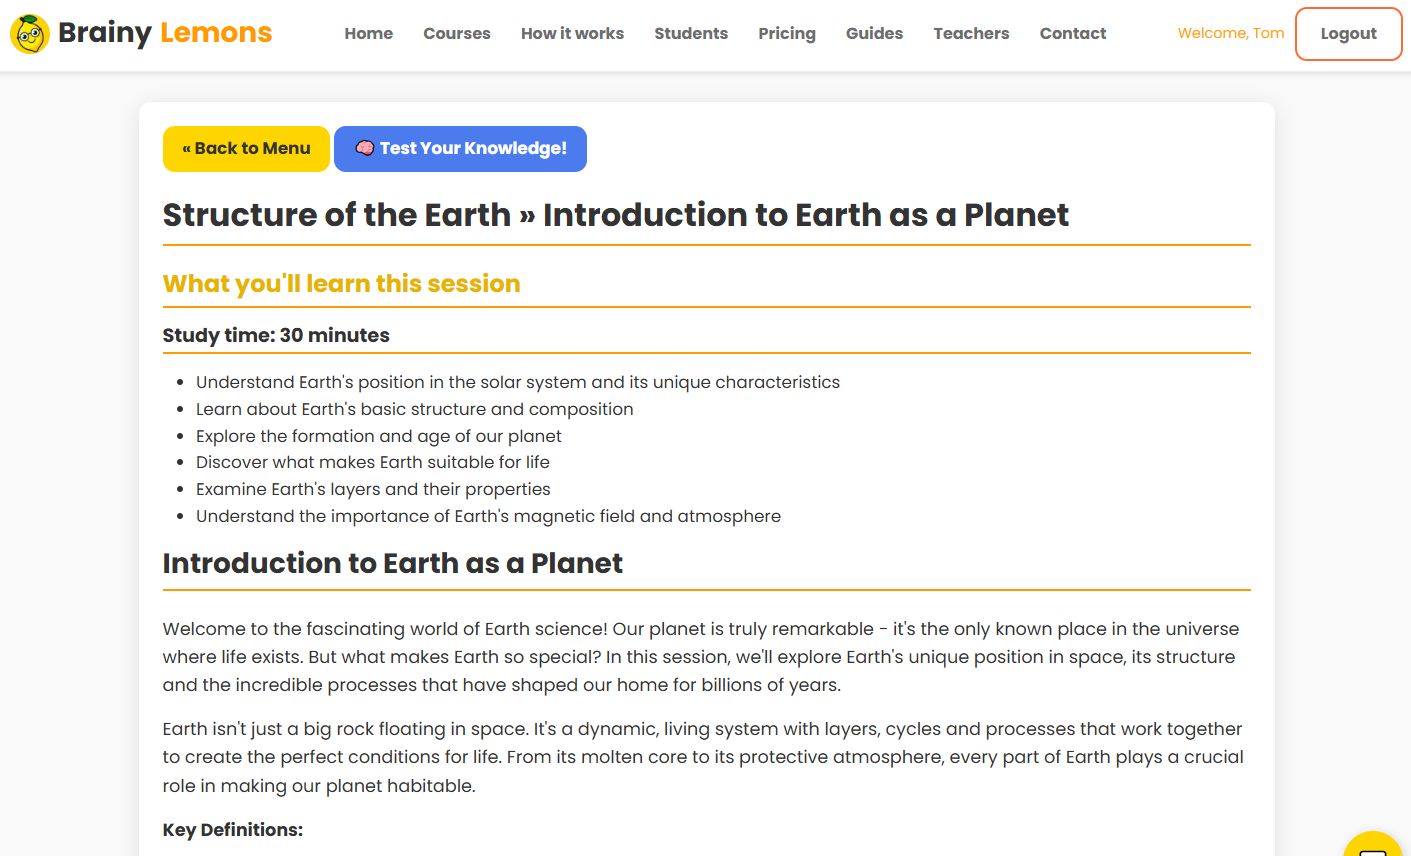Visit the Guides section
This screenshot has width=1411, height=856.
tap(874, 33)
